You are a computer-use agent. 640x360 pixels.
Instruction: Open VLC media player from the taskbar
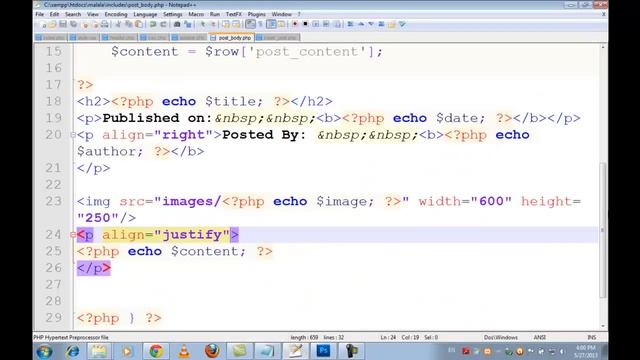tap(184, 351)
